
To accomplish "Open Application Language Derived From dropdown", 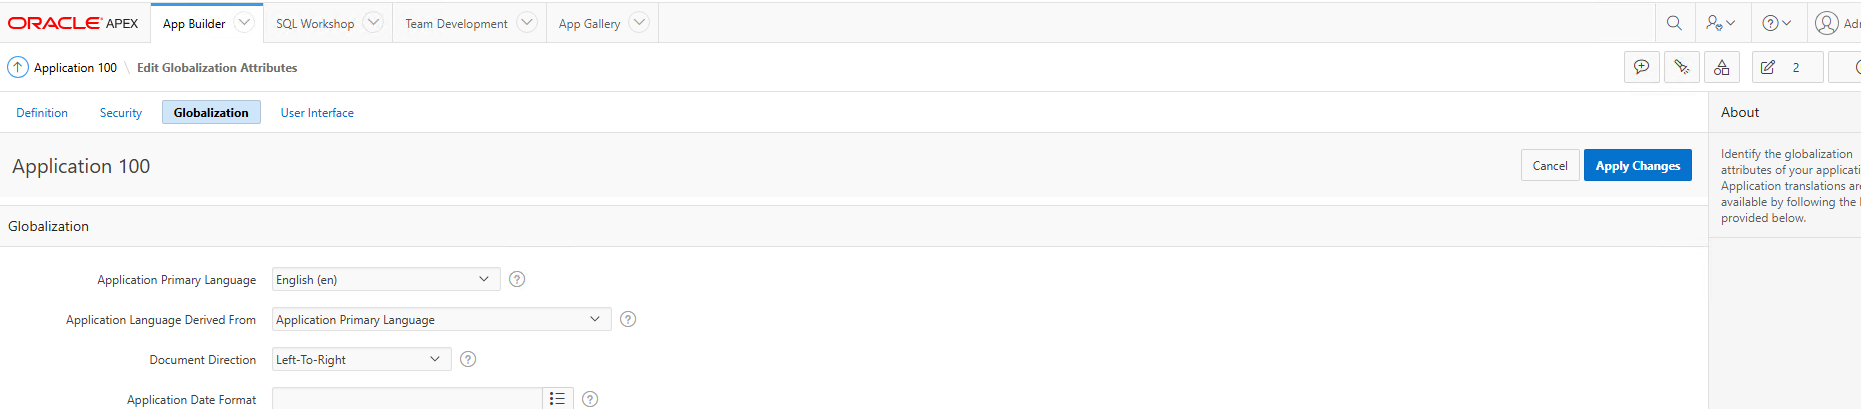I will [x=440, y=319].
